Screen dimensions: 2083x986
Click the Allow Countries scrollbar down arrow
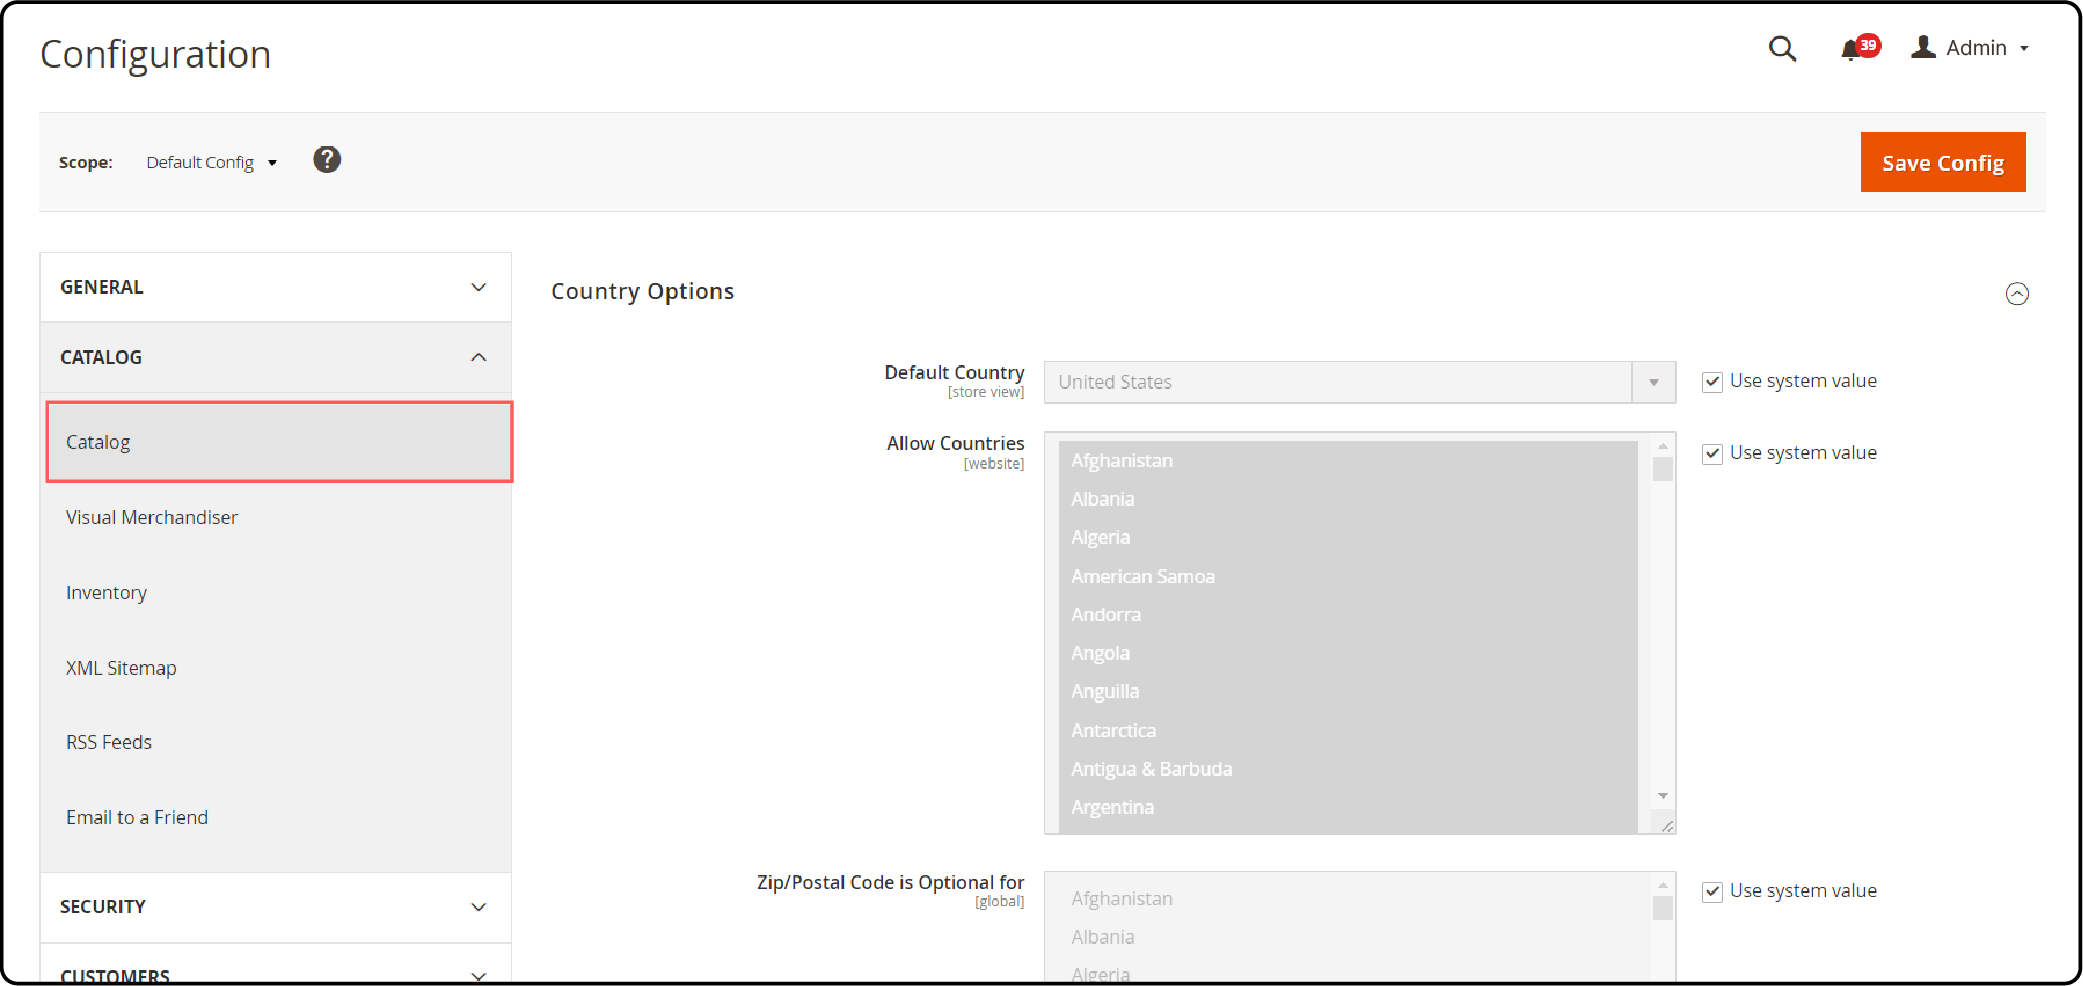(x=1663, y=796)
